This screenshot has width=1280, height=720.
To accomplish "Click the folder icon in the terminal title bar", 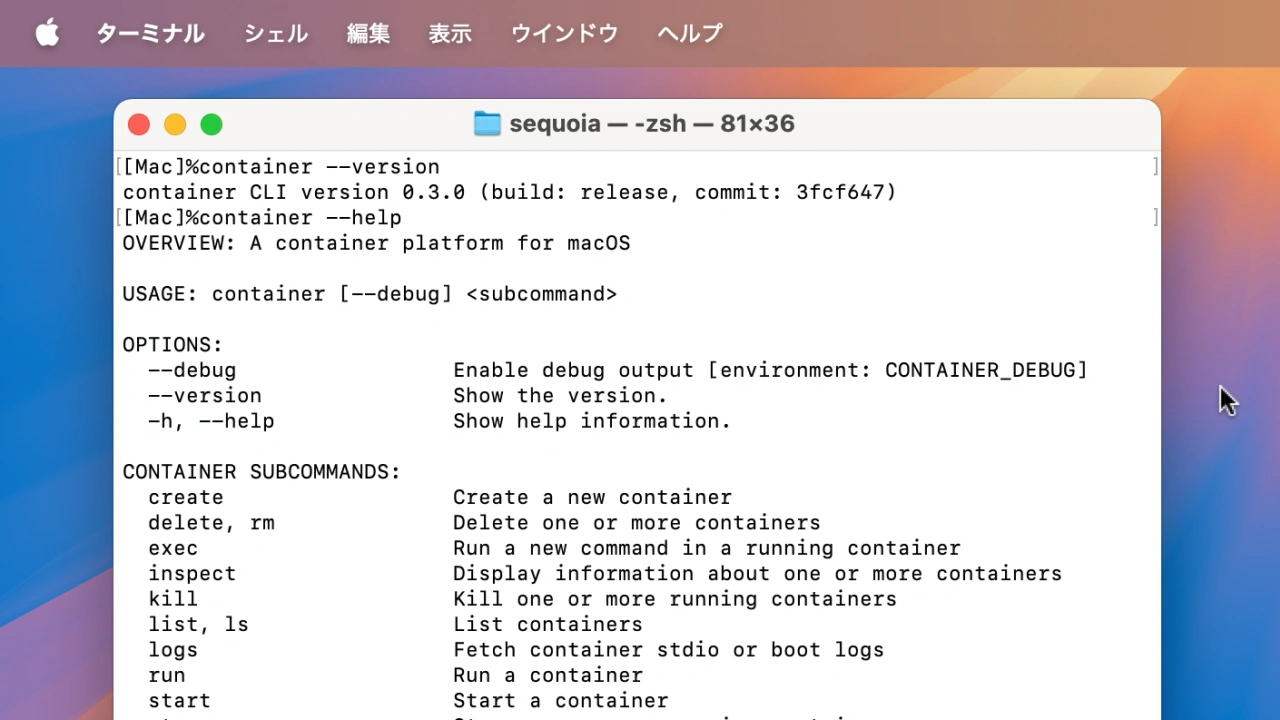I will (487, 123).
